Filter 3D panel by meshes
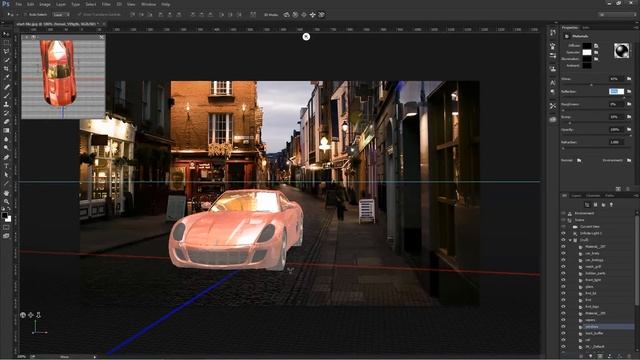The width and height of the screenshot is (640, 360). pyautogui.click(x=595, y=204)
